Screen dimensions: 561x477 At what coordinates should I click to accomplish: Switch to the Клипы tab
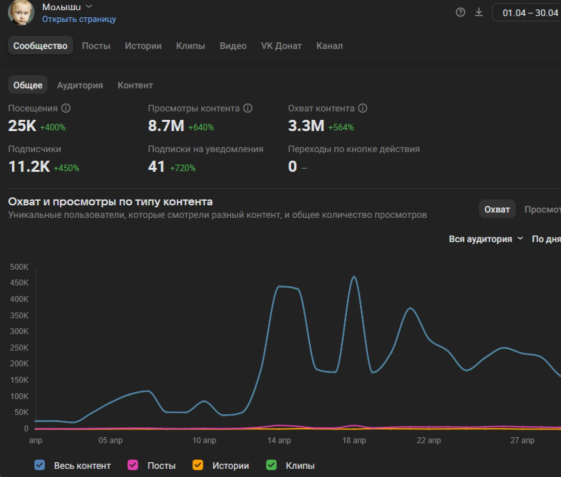point(190,46)
